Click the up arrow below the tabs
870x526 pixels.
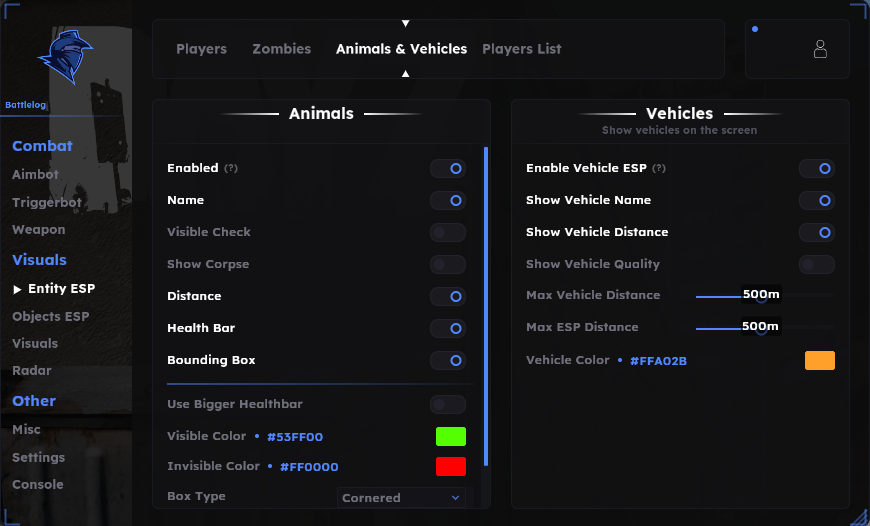406,74
